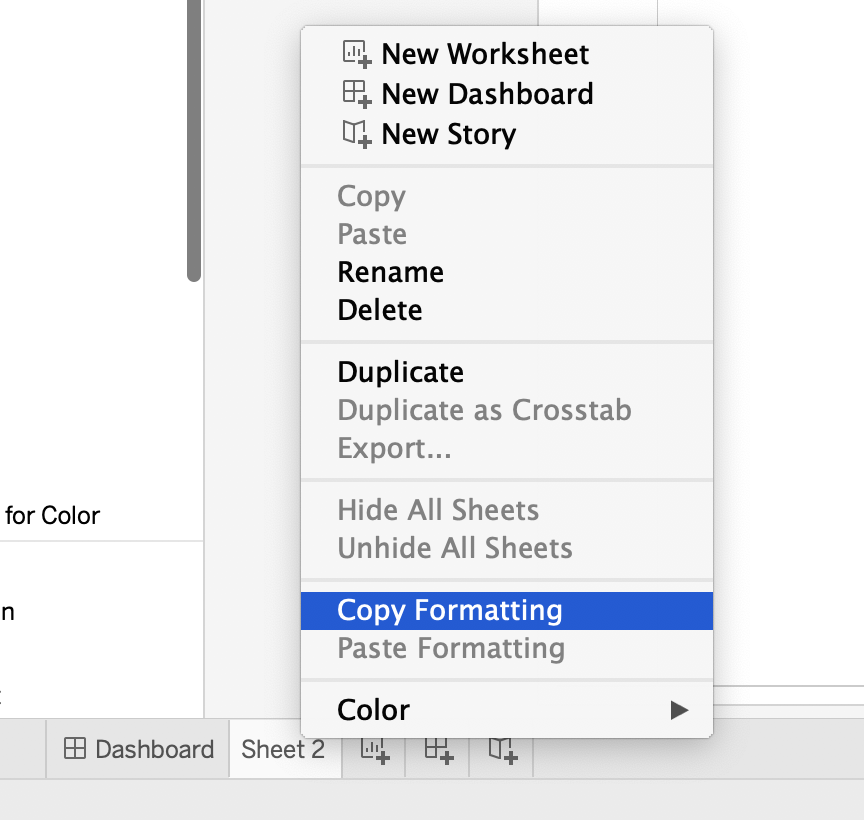Select Rename in the context menu

(x=391, y=272)
